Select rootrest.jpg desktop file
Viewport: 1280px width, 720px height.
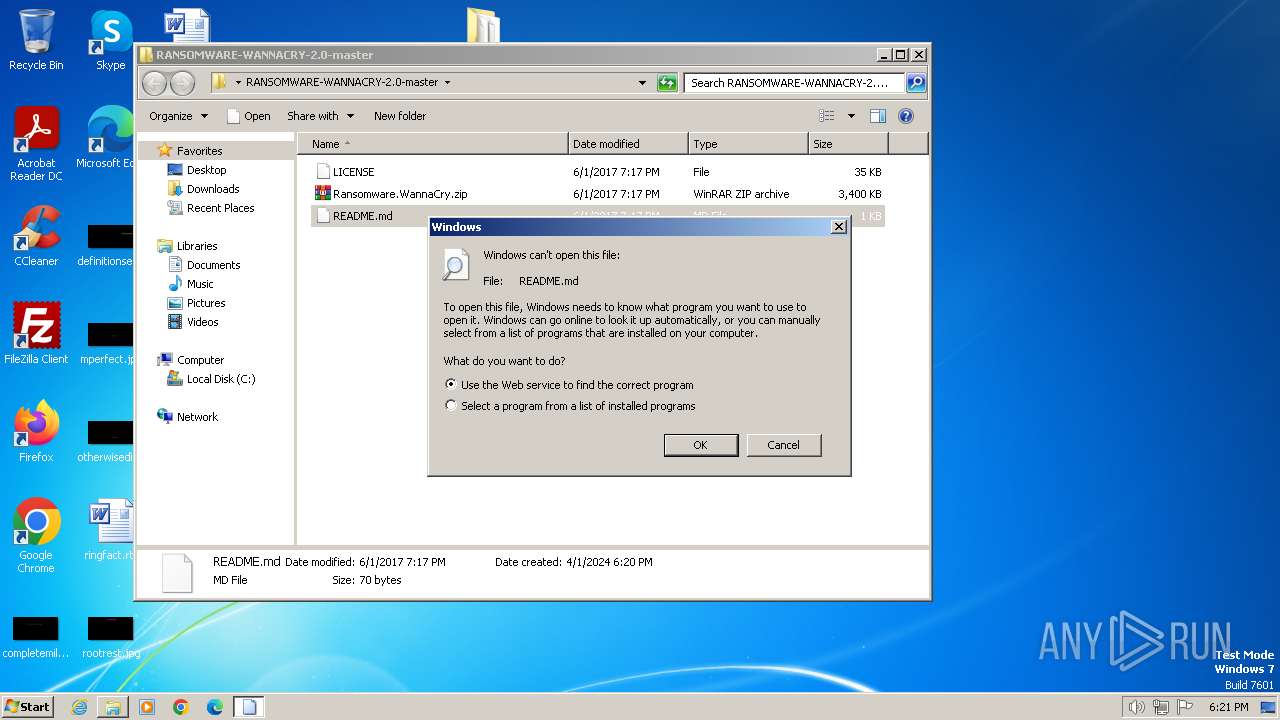click(110, 636)
